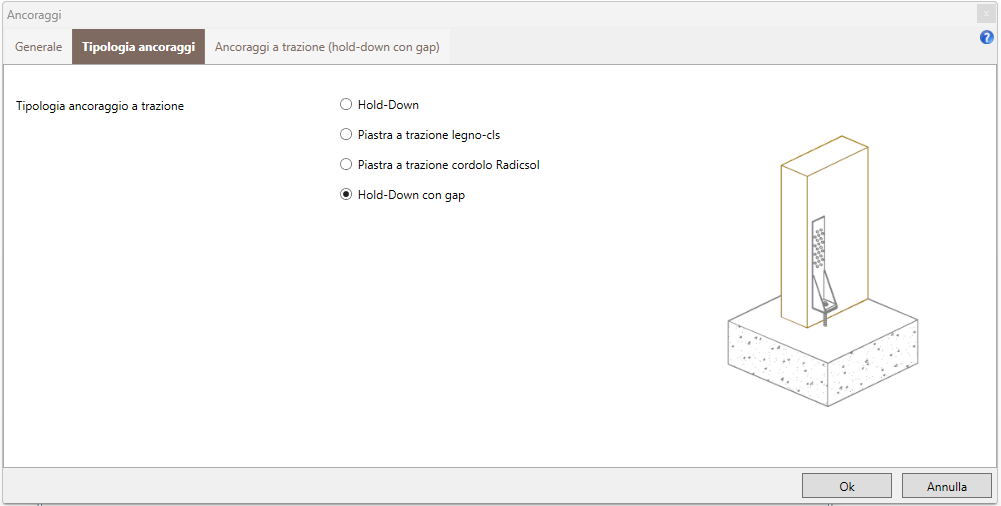Cancel using the Annulla button
The width and height of the screenshot is (1001, 506).
coord(947,486)
